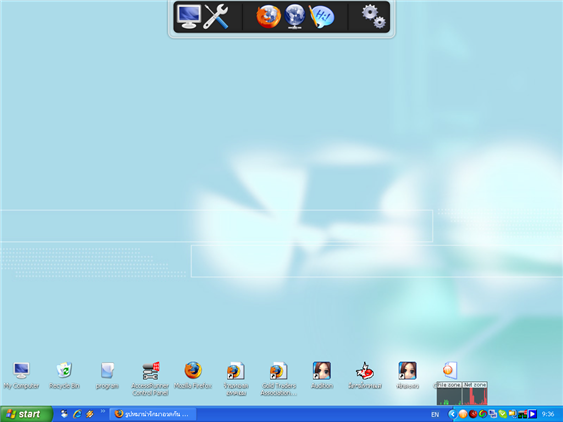This screenshot has height=422, width=563.
Task: Select the Recycle Bin desktop icon
Action: coord(64,376)
